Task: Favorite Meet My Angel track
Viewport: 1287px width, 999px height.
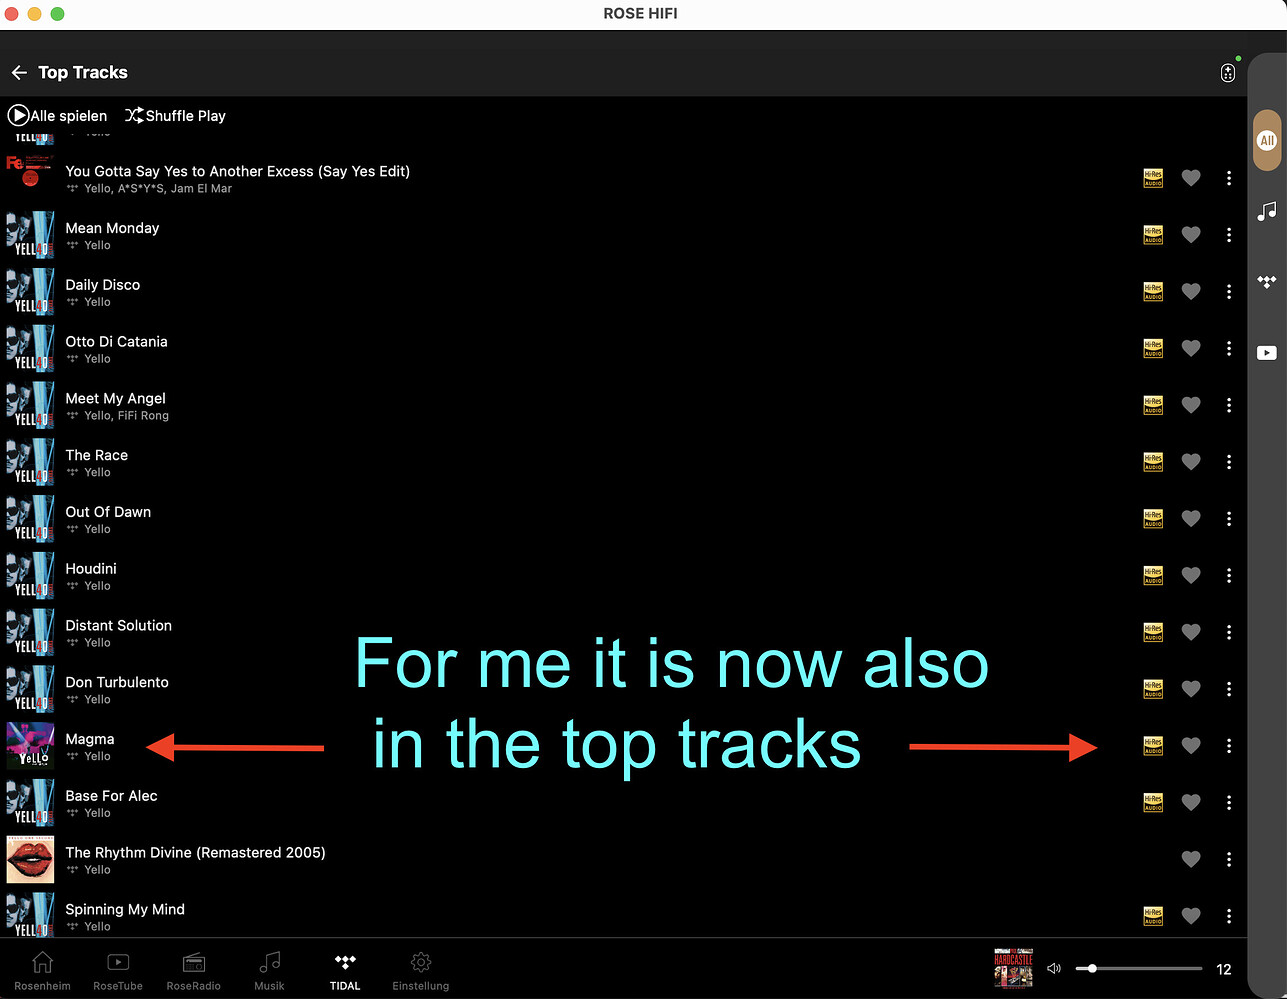Action: coord(1191,405)
